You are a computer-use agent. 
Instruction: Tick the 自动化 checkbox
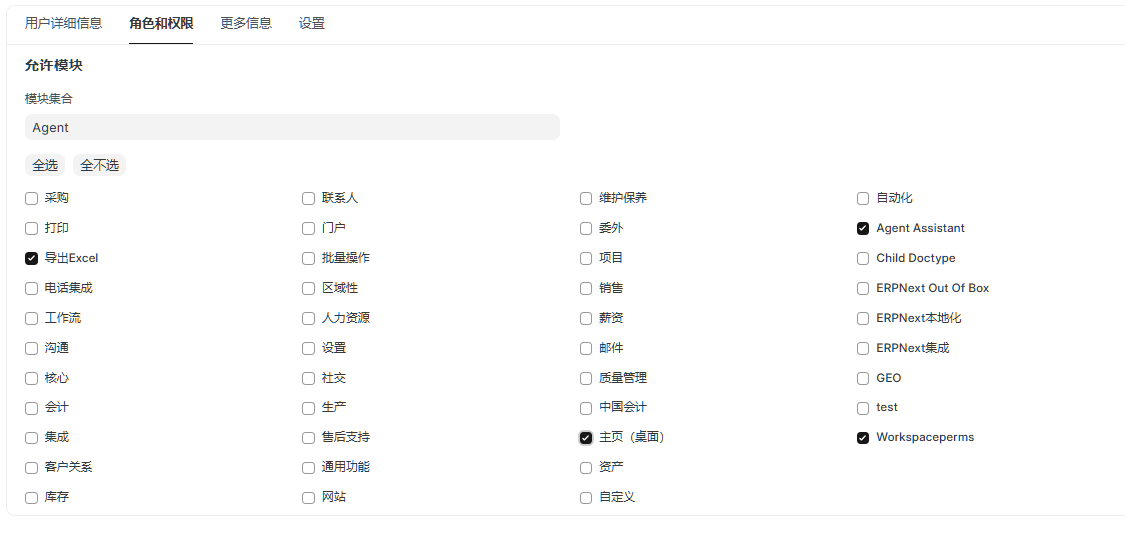(x=863, y=199)
